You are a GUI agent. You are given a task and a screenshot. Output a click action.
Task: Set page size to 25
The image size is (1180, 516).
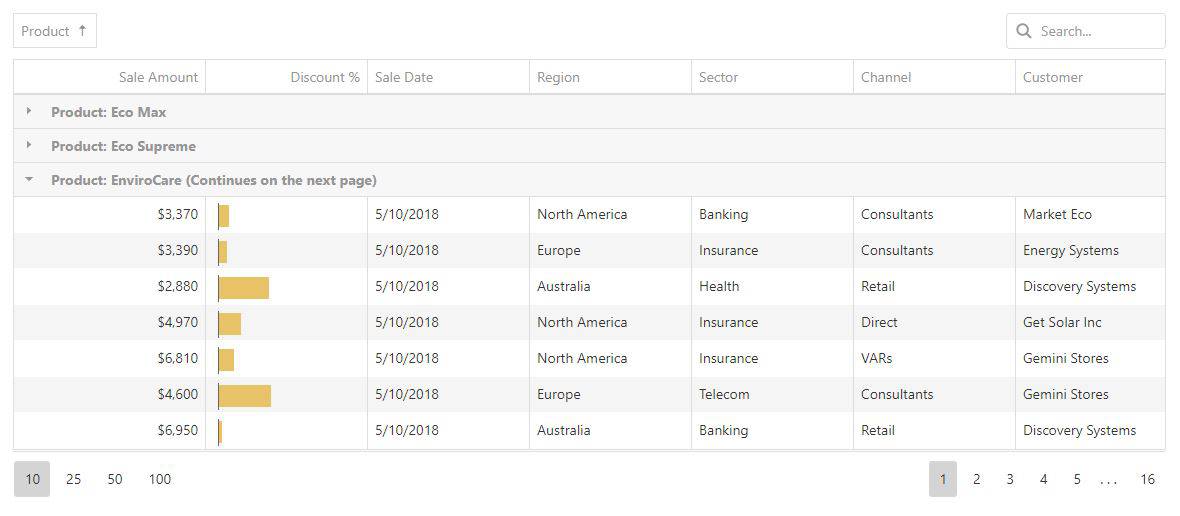coord(74,479)
